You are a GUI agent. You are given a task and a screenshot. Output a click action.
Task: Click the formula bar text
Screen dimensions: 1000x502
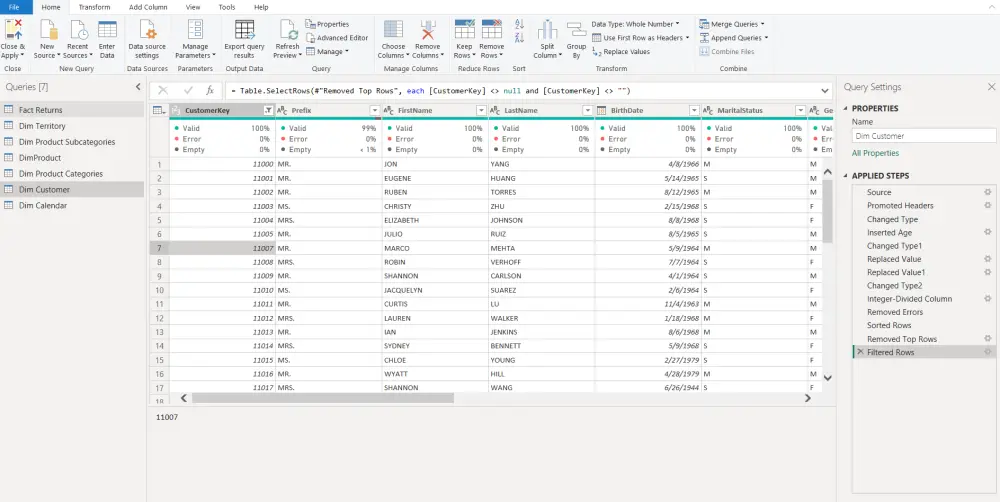pos(430,91)
